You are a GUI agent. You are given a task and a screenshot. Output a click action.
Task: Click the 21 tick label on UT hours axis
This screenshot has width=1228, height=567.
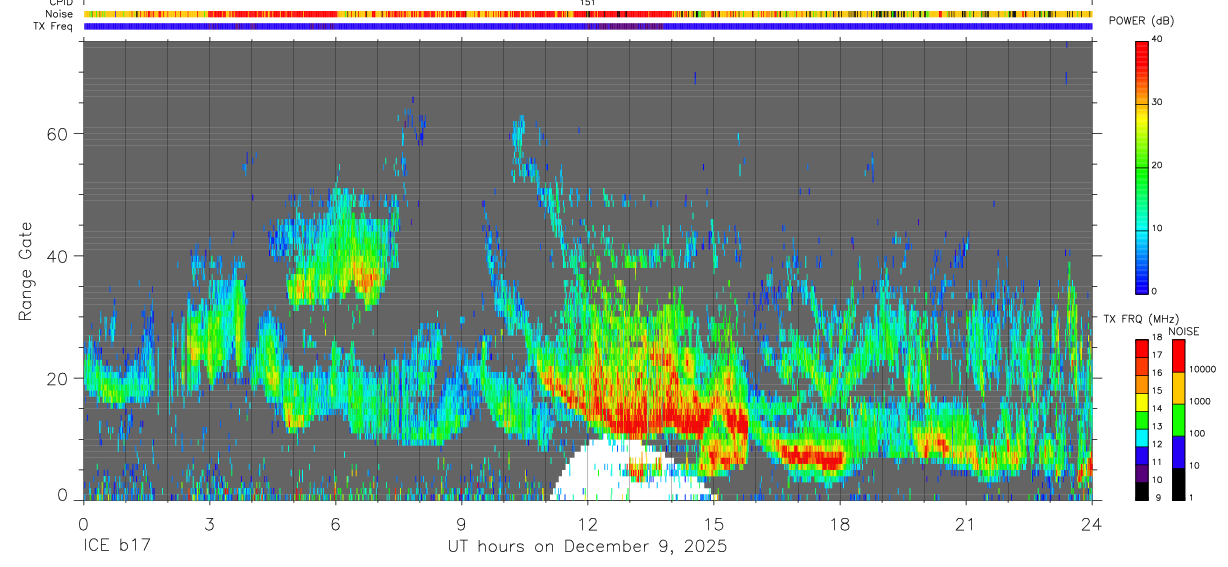pyautogui.click(x=965, y=523)
